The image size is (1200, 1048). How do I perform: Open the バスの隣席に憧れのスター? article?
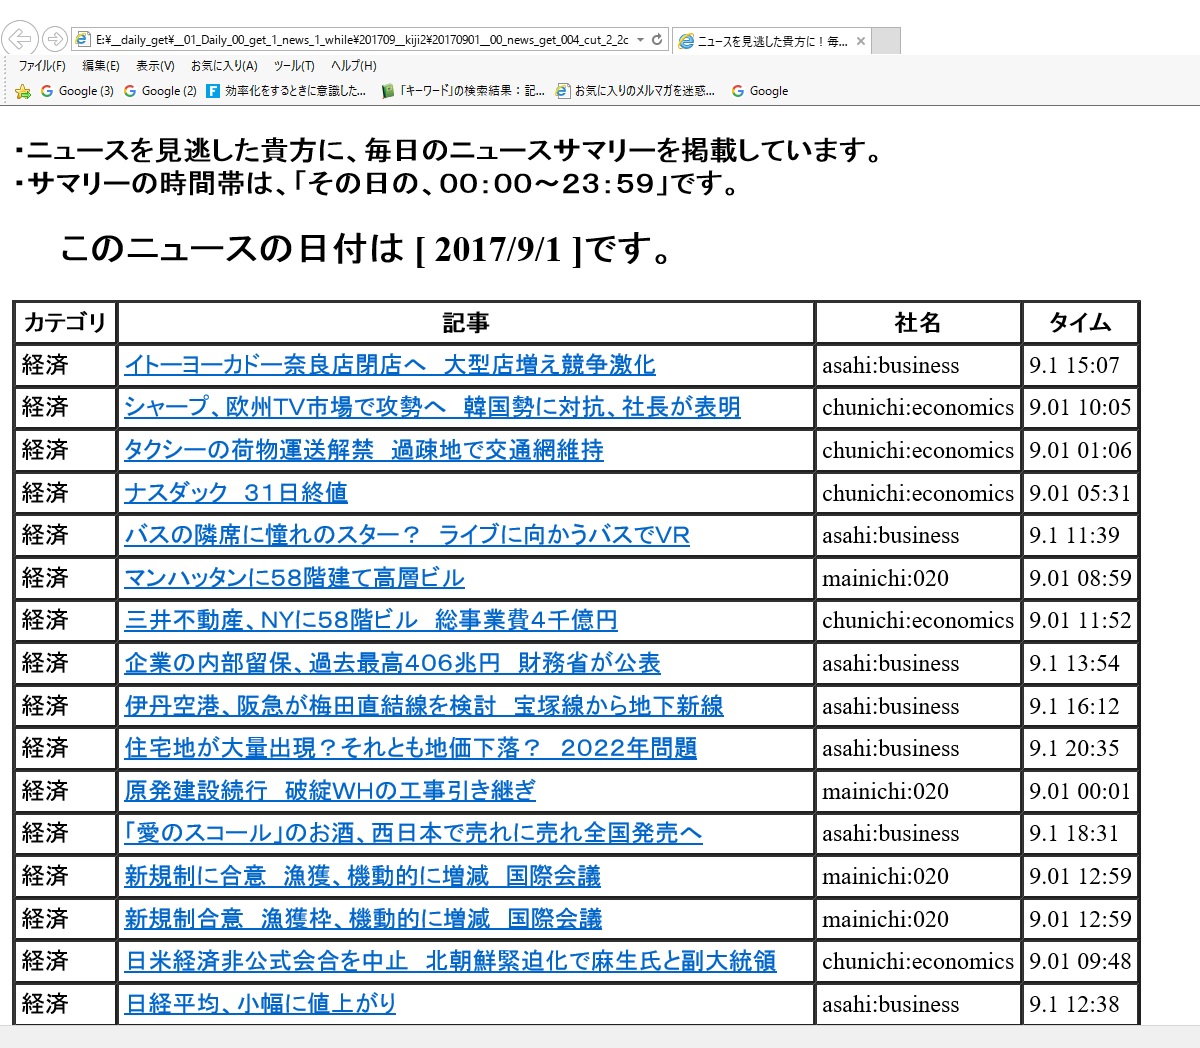407,535
